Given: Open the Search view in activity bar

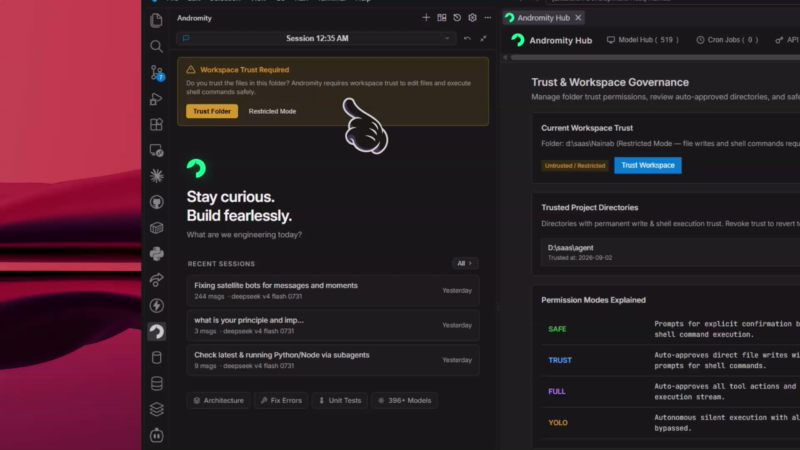Looking at the screenshot, I should coord(157,46).
